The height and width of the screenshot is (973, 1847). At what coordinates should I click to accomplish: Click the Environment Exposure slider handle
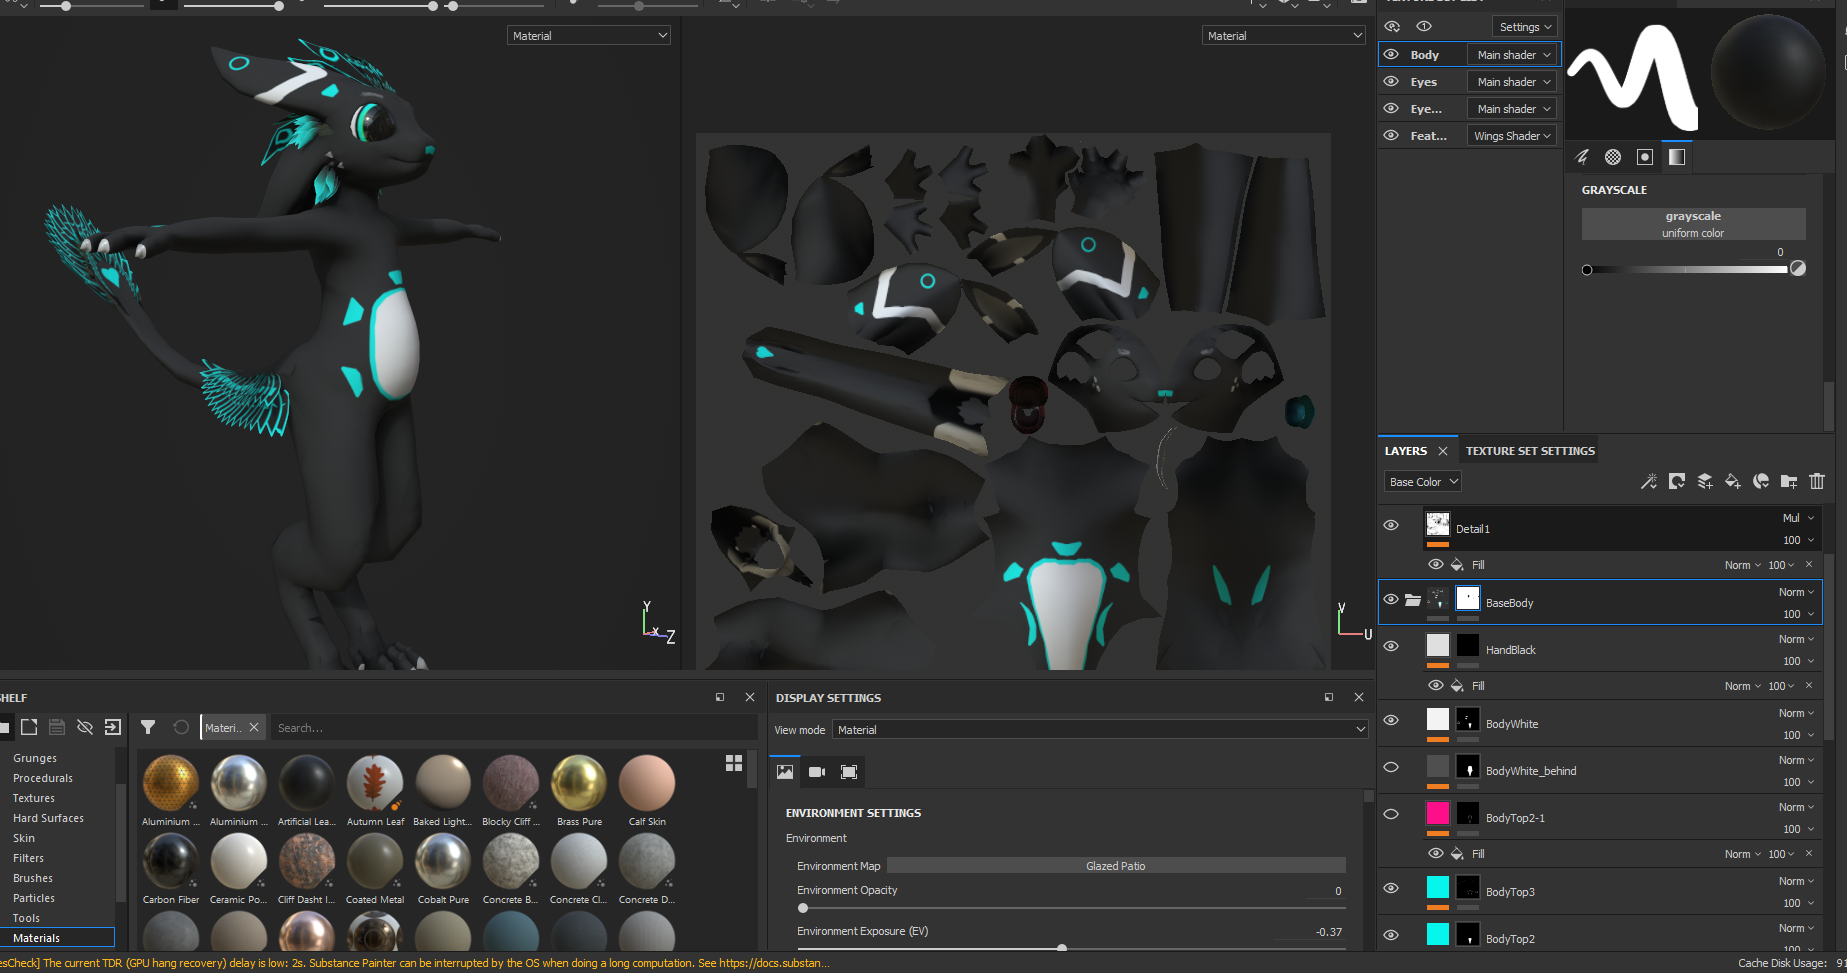[x=1062, y=948]
